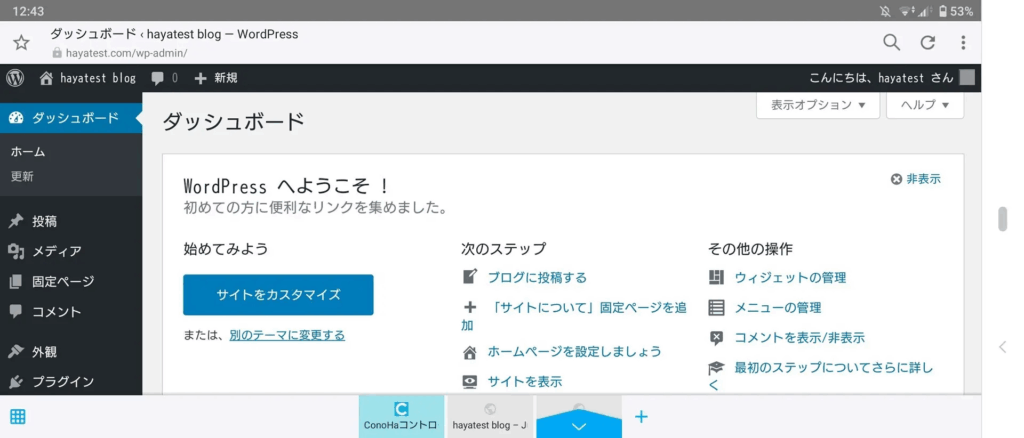
Task: Click the サイトをカスタマイズ button
Action: click(x=278, y=295)
